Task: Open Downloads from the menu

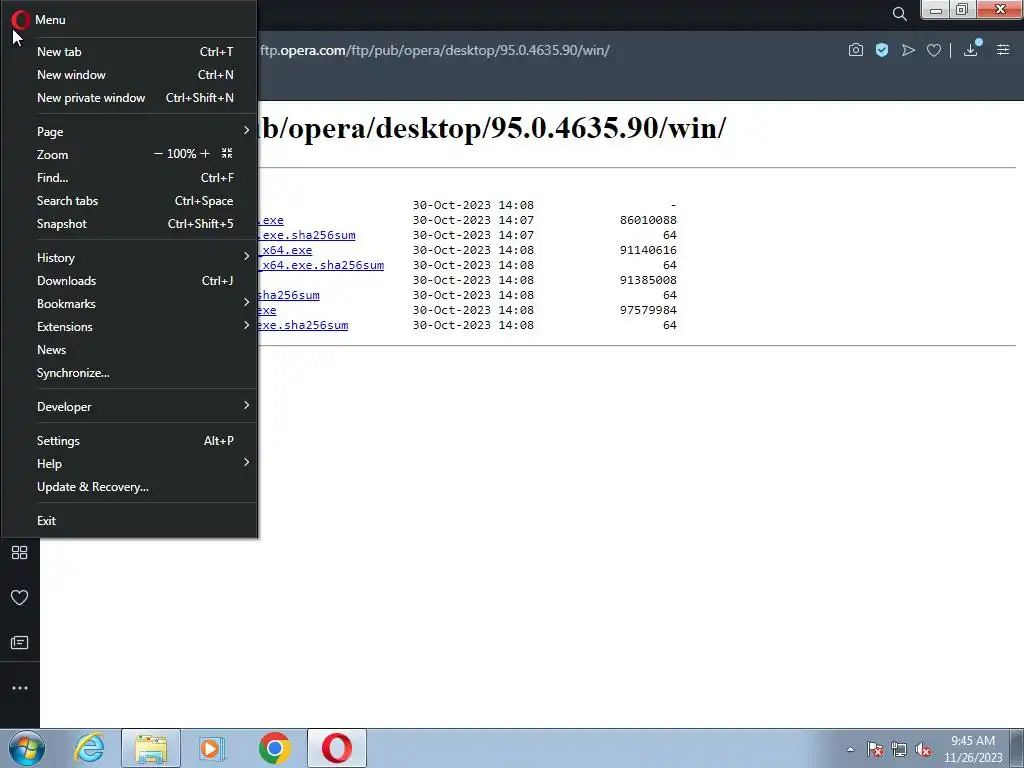Action: click(x=130, y=281)
